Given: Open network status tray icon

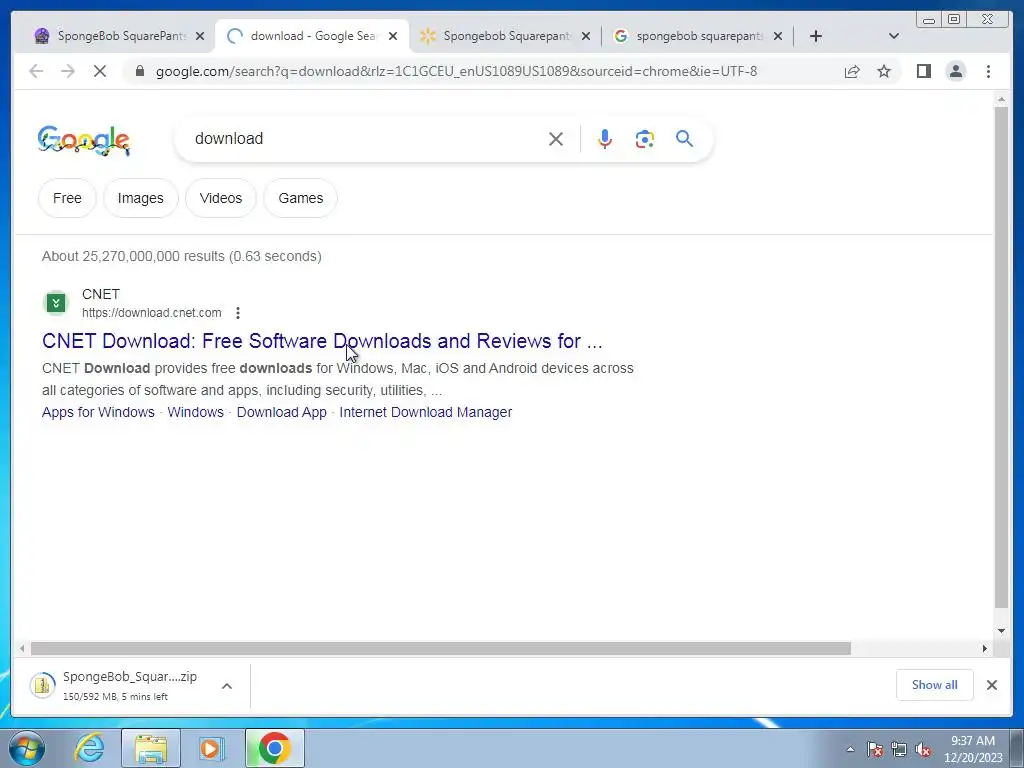Looking at the screenshot, I should [899, 749].
